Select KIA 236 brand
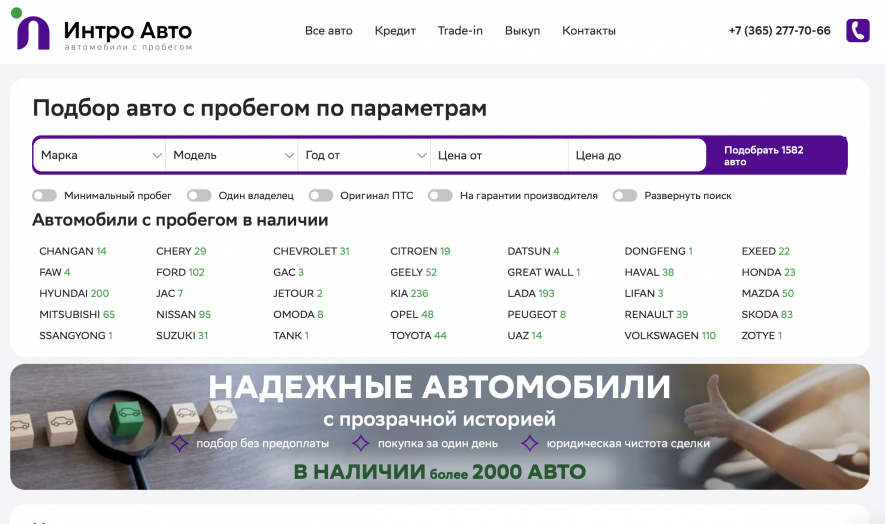 [x=409, y=294]
